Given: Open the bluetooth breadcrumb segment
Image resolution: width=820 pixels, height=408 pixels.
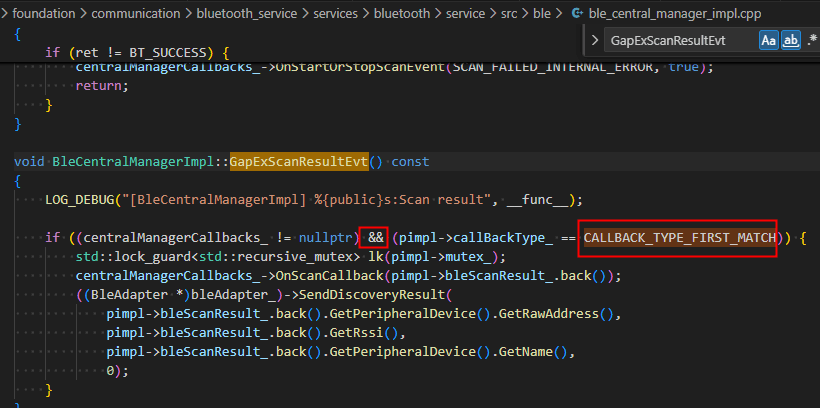Looking at the screenshot, I should click(x=402, y=14).
